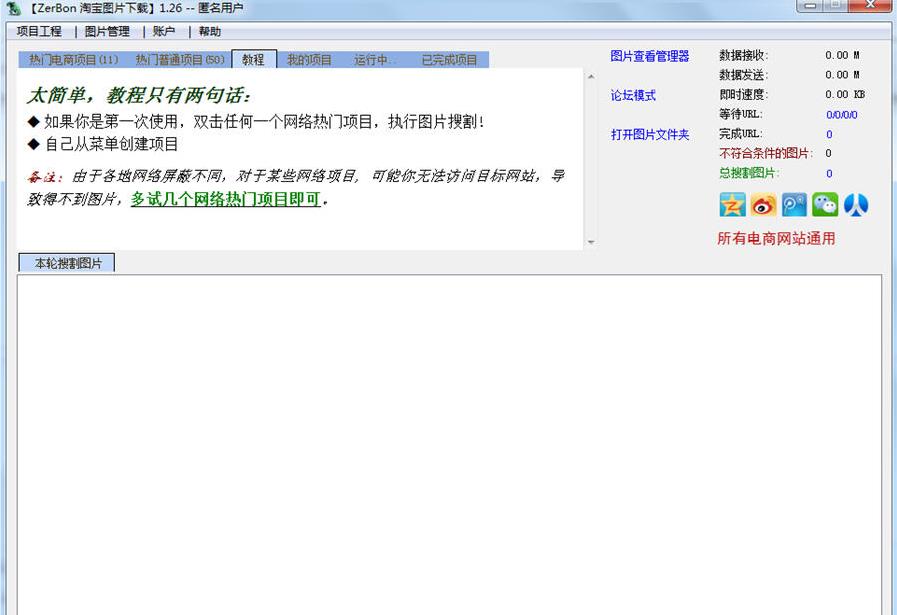This screenshot has width=897, height=615.
Task: Open the 图片管理 menu
Action: (105, 31)
